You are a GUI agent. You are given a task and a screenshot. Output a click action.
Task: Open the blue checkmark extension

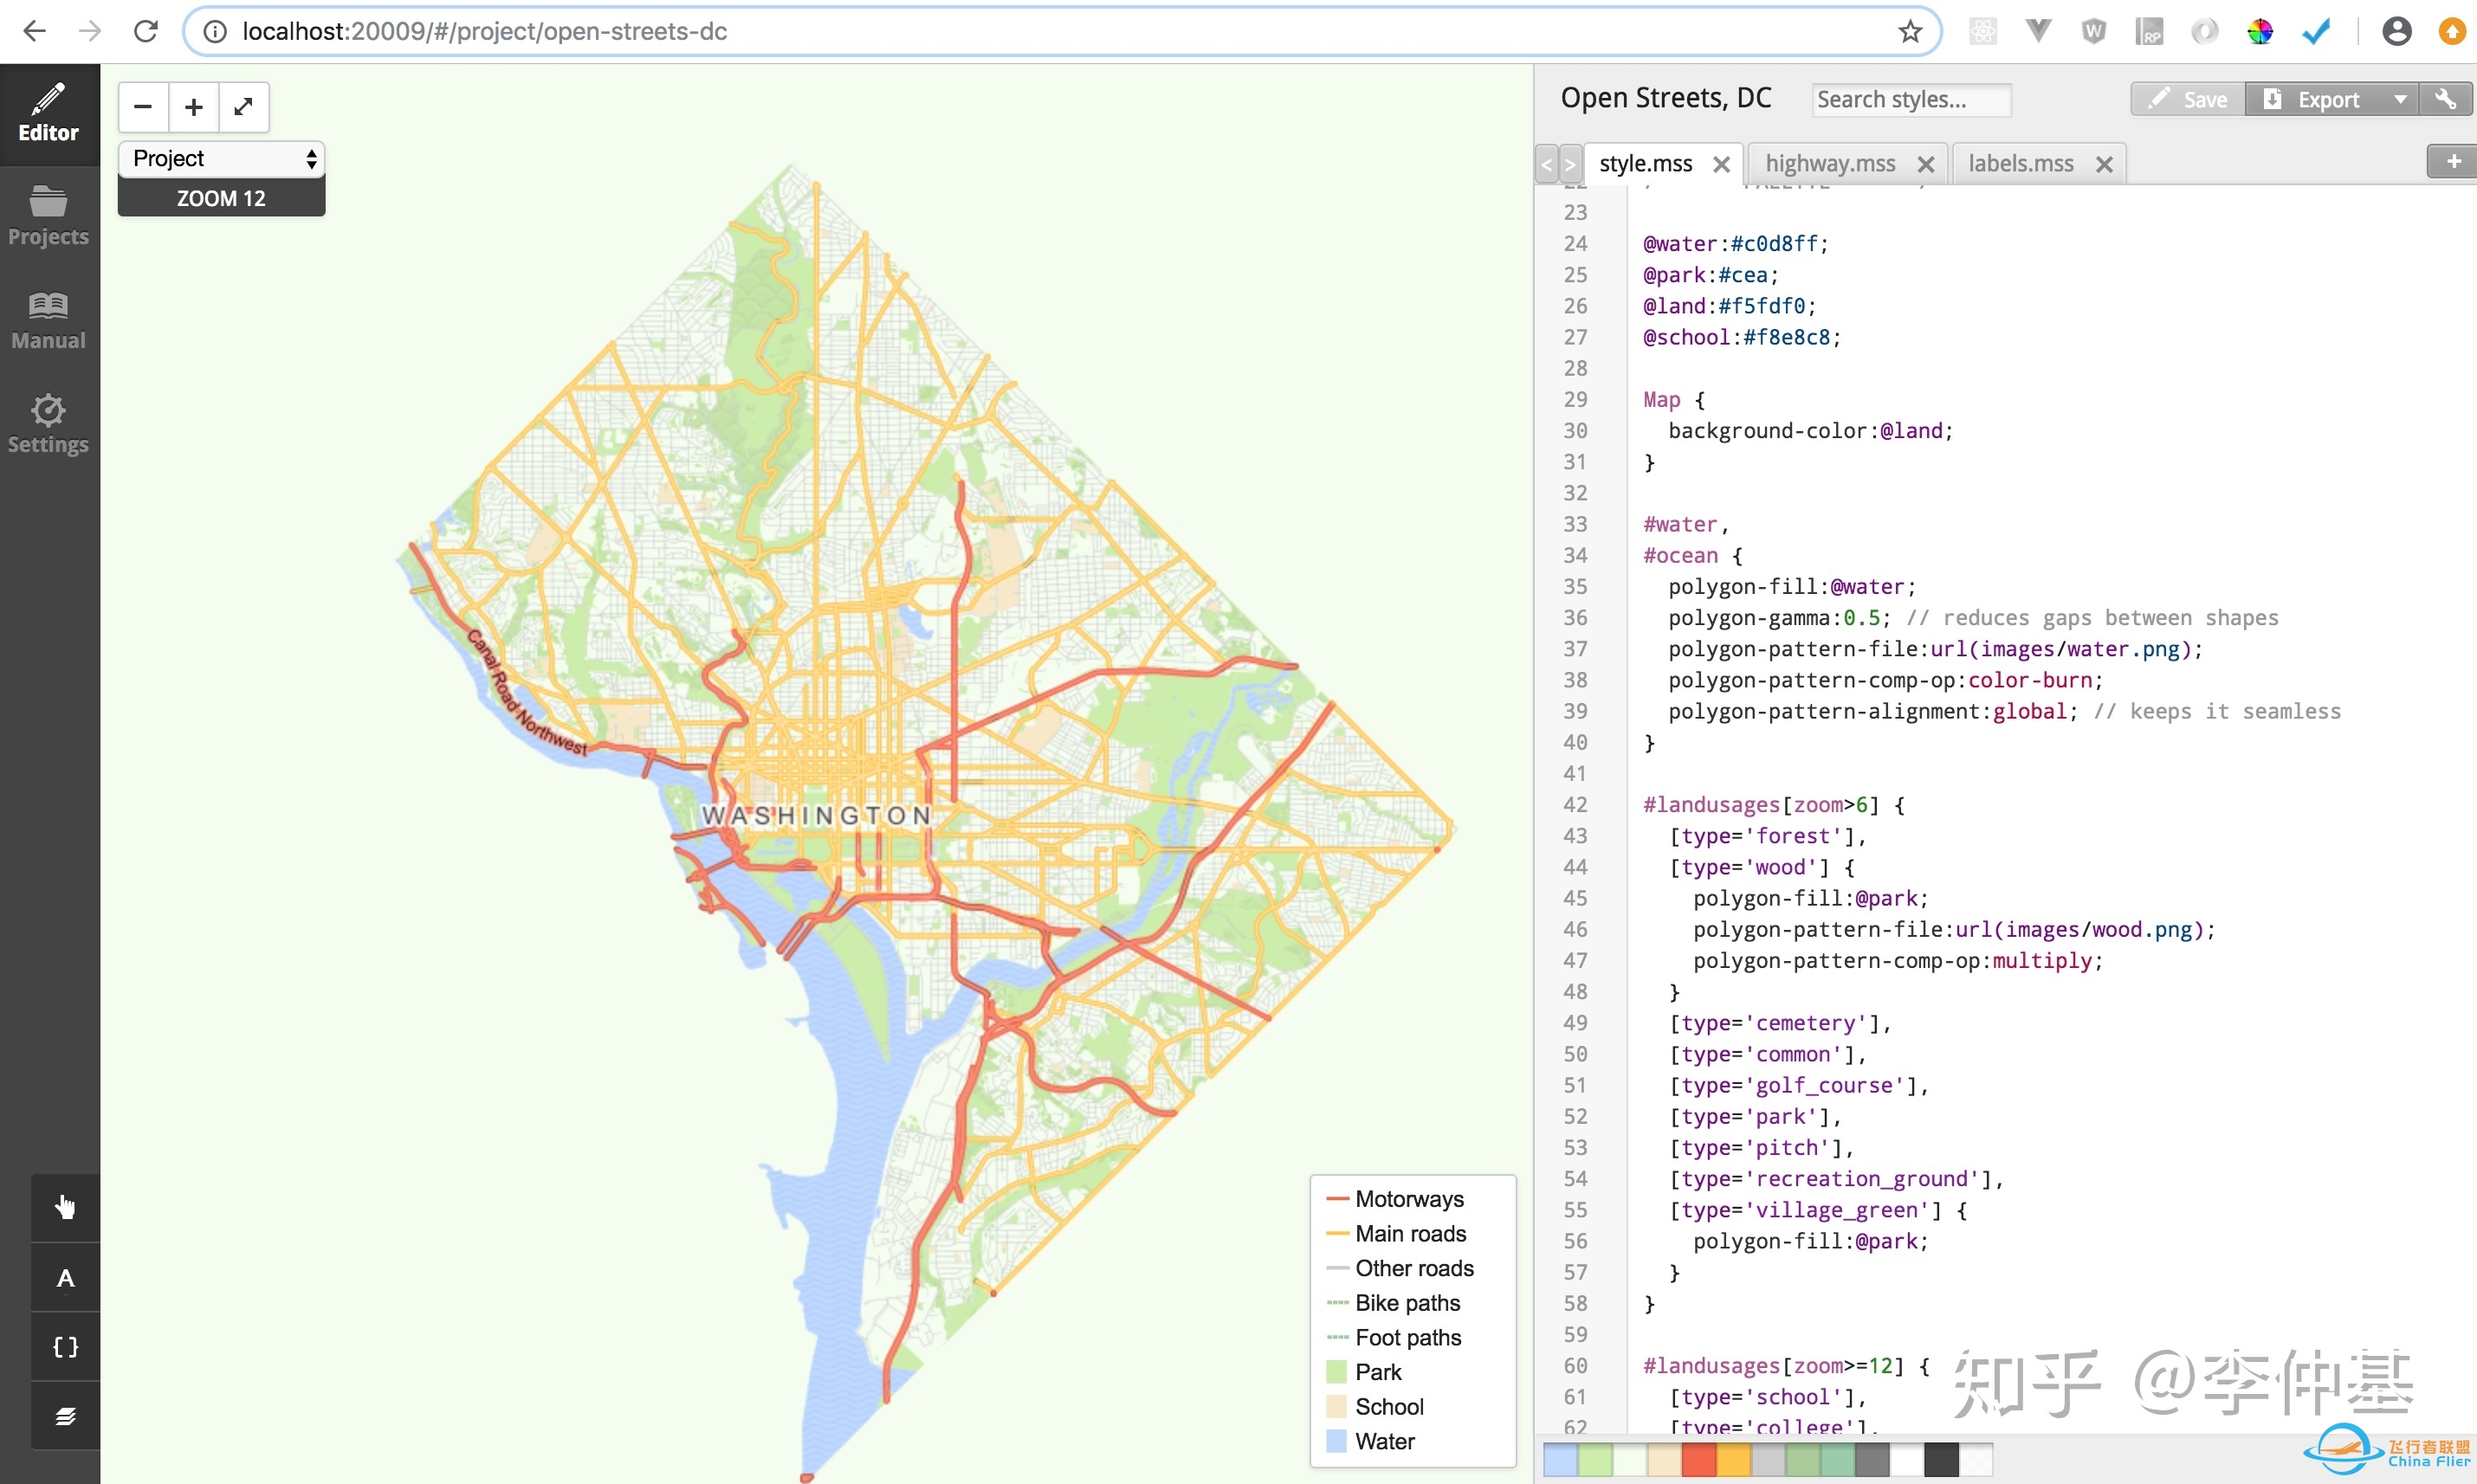[x=2315, y=31]
